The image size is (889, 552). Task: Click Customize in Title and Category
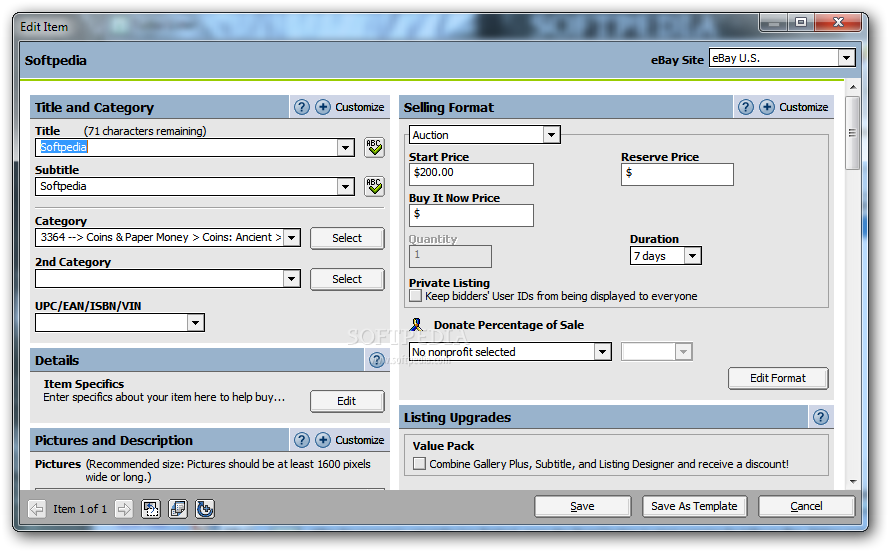point(359,107)
